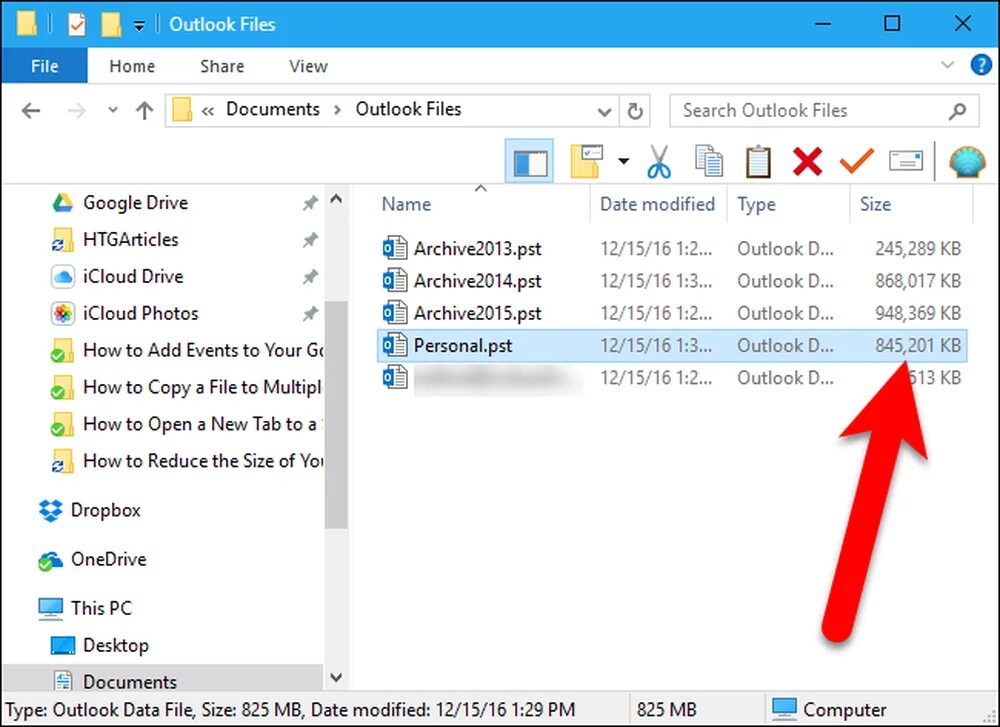Viewport: 1000px width, 727px height.
Task: Toggle the navigation pane icon
Action: [529, 161]
